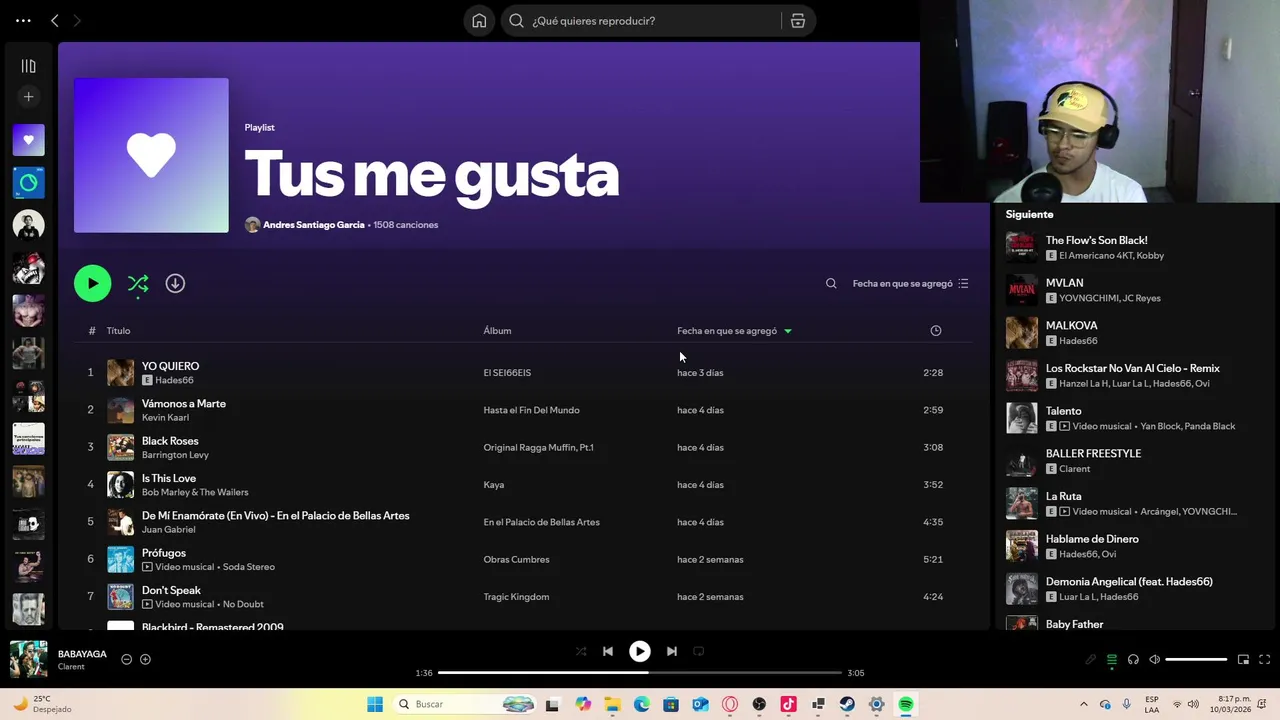Open artist Soda Stereo link
This screenshot has height=720, width=1280.
coord(249,567)
